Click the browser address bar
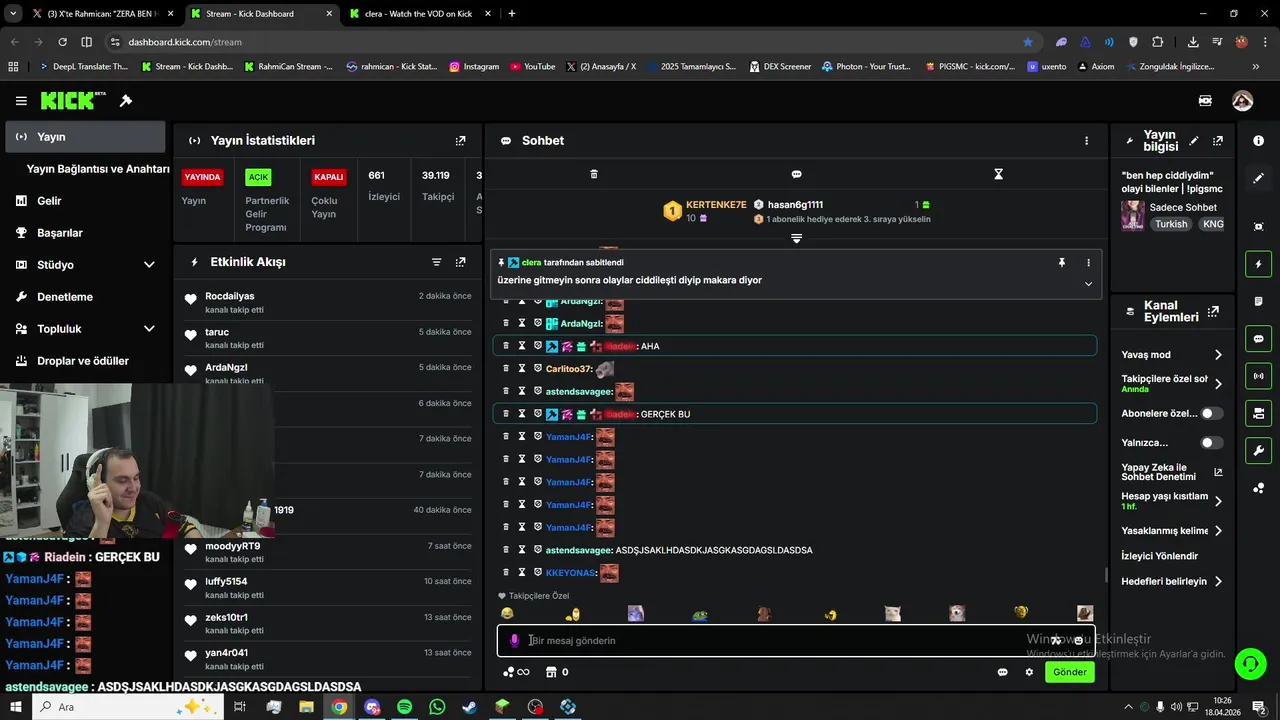This screenshot has width=1280, height=720. [x=570, y=42]
